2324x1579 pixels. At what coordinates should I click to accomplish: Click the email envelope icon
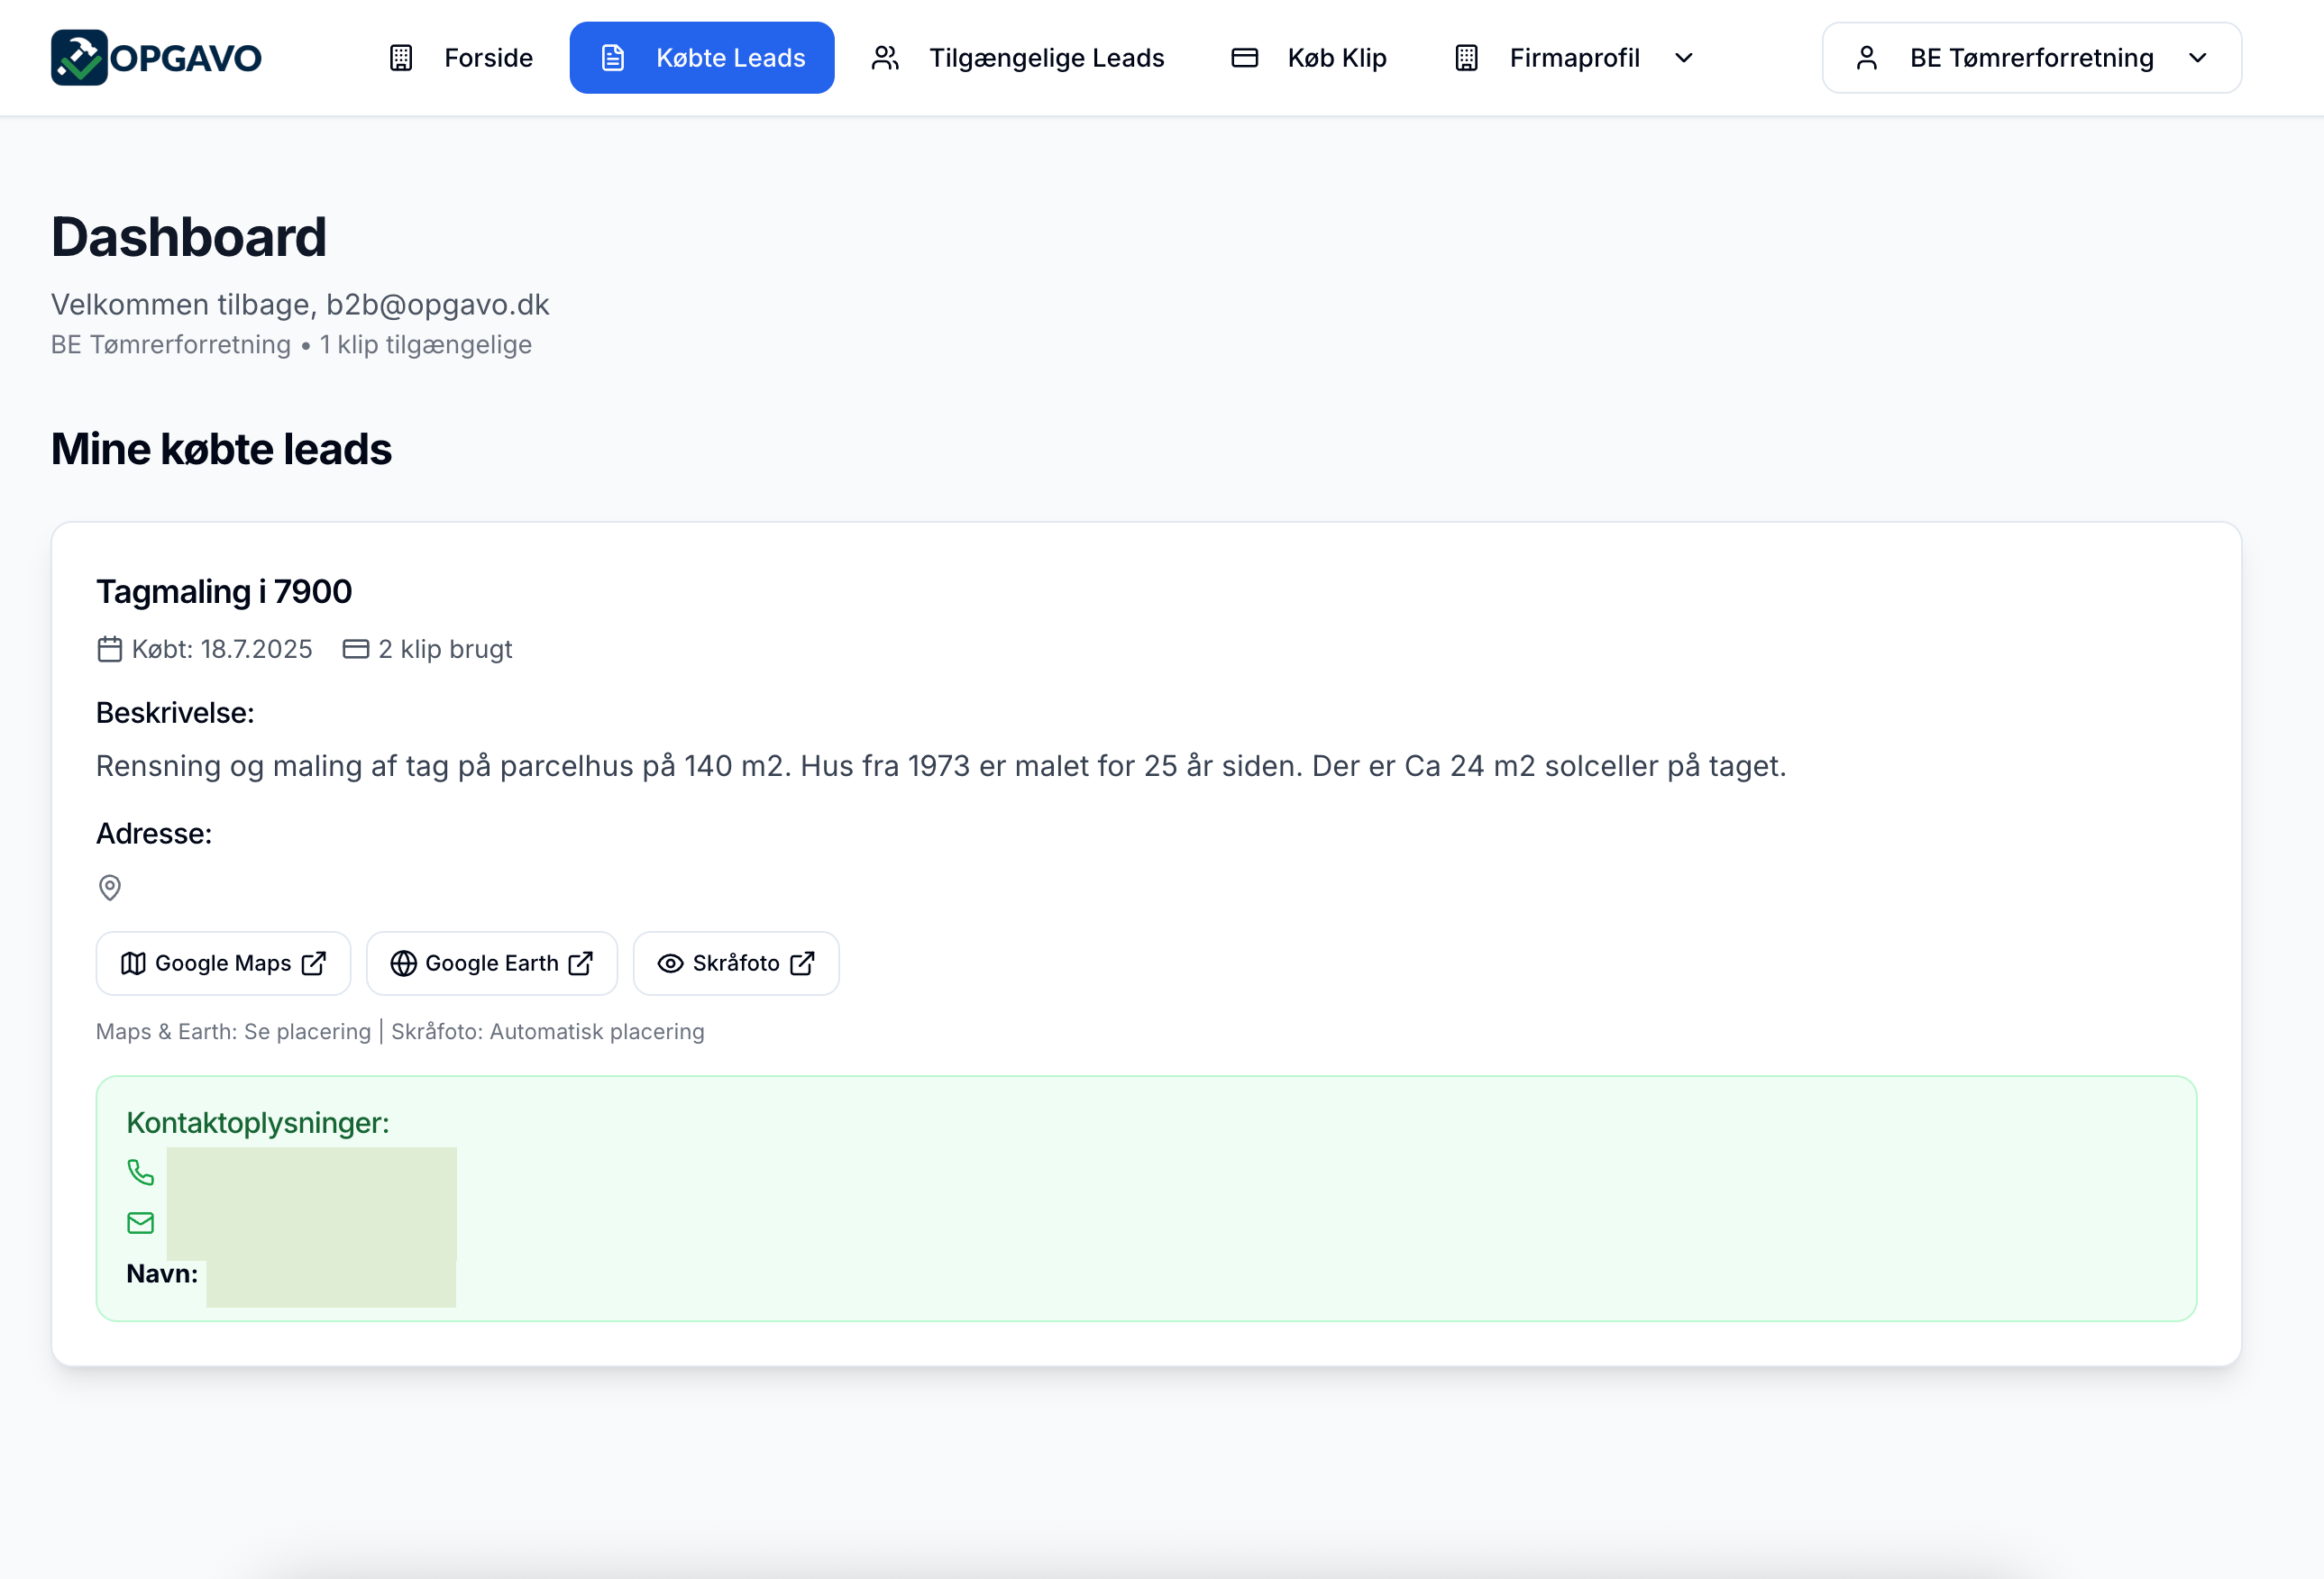coord(141,1222)
